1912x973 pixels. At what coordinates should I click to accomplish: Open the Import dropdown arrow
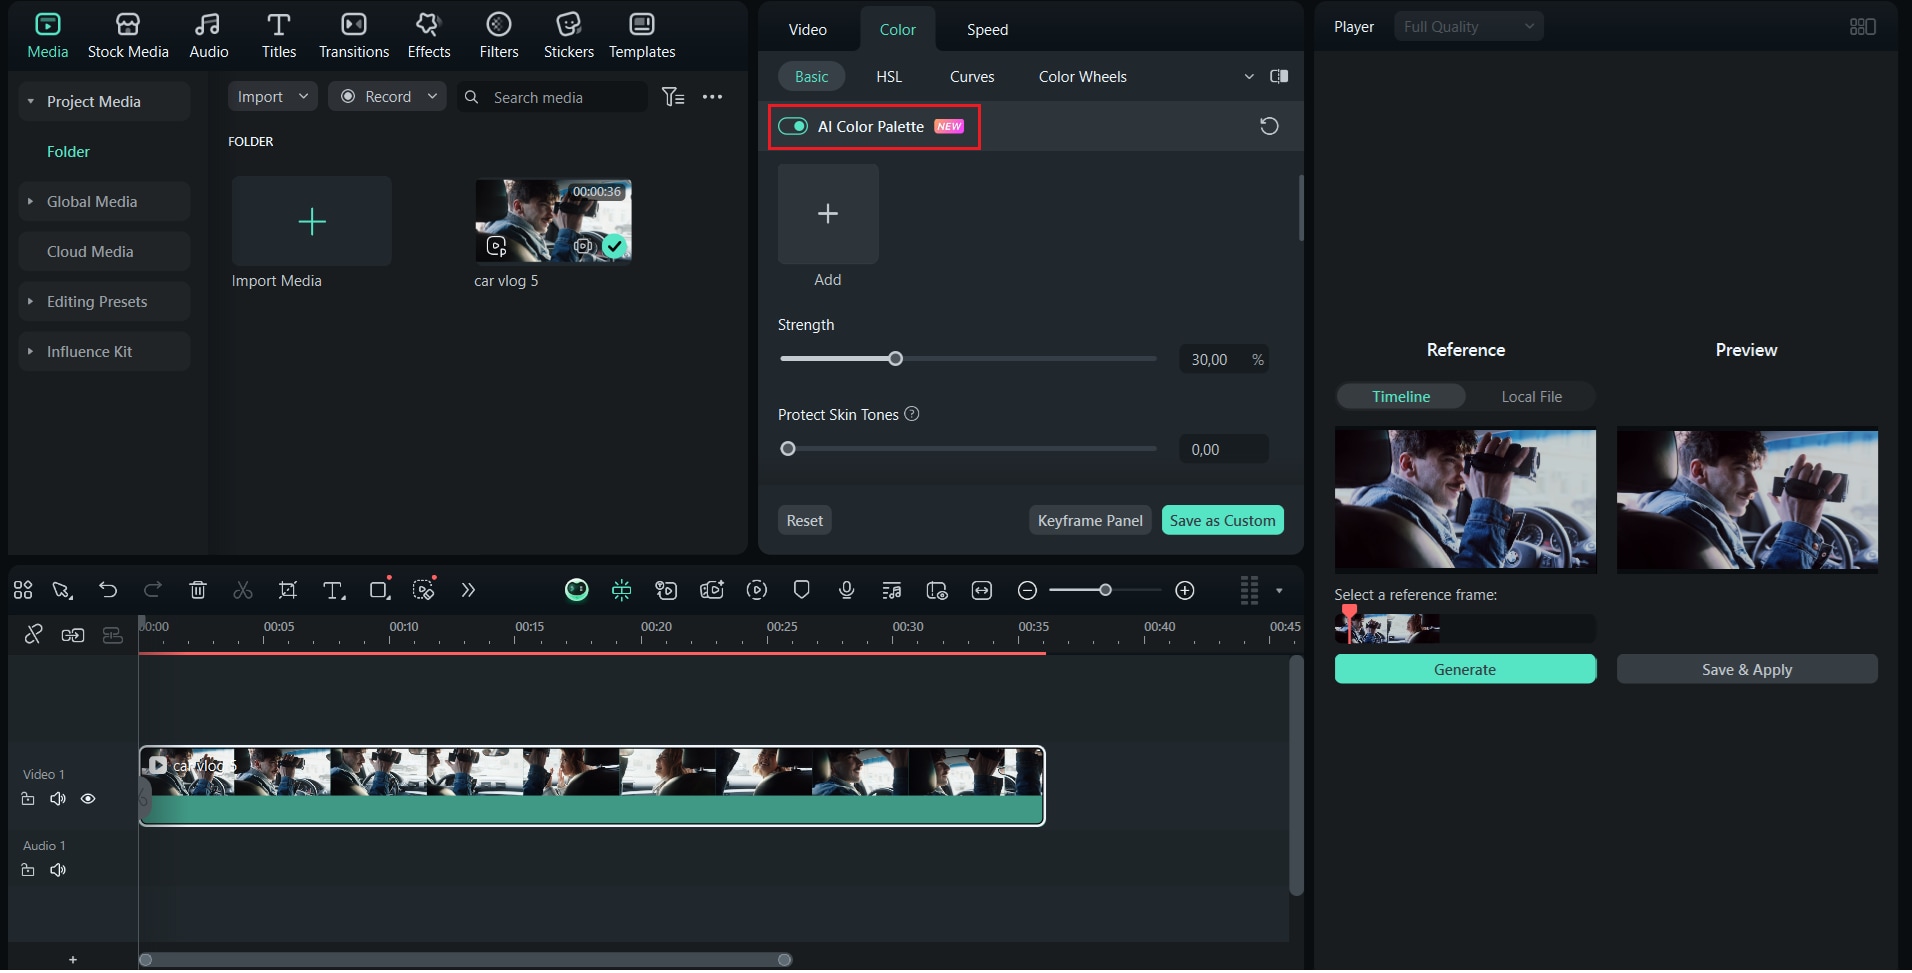pyautogui.click(x=302, y=96)
